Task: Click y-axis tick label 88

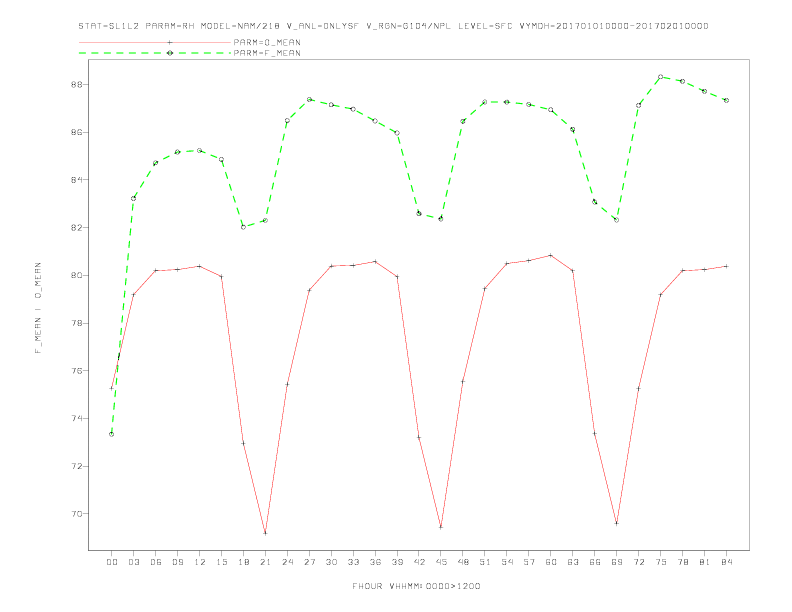Action: coord(76,84)
